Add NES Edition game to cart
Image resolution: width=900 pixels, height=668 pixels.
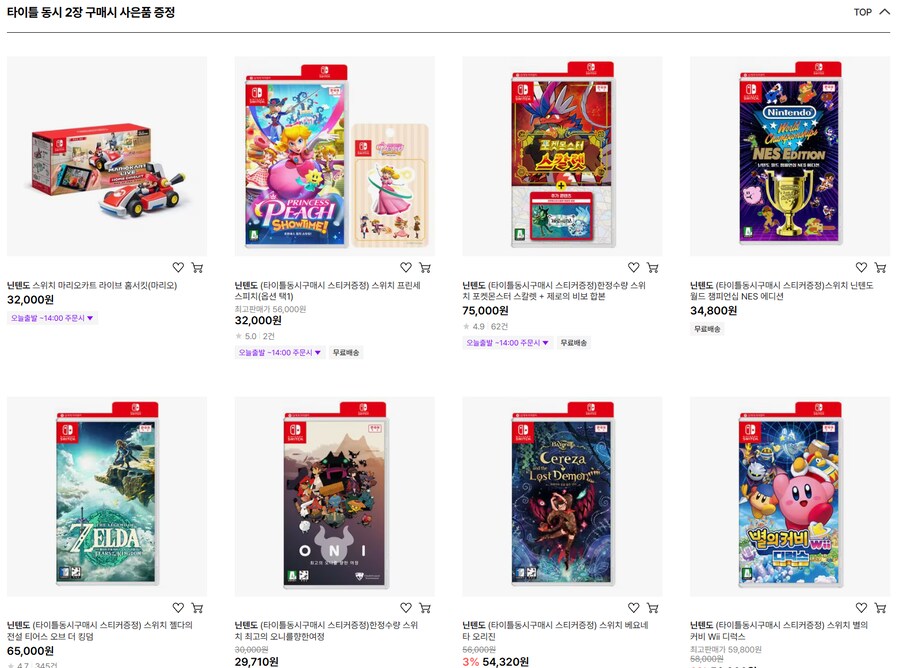click(x=881, y=268)
